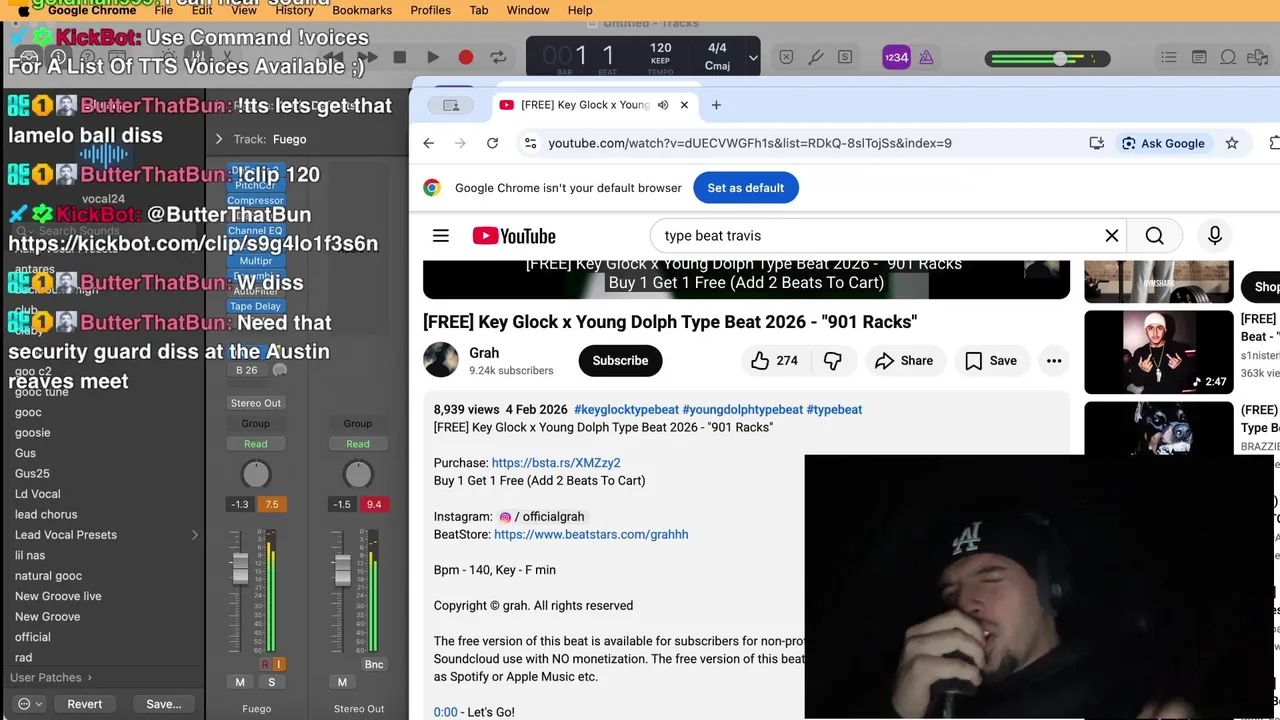Click Set as default browser button
The image size is (1280, 720).
click(746, 188)
